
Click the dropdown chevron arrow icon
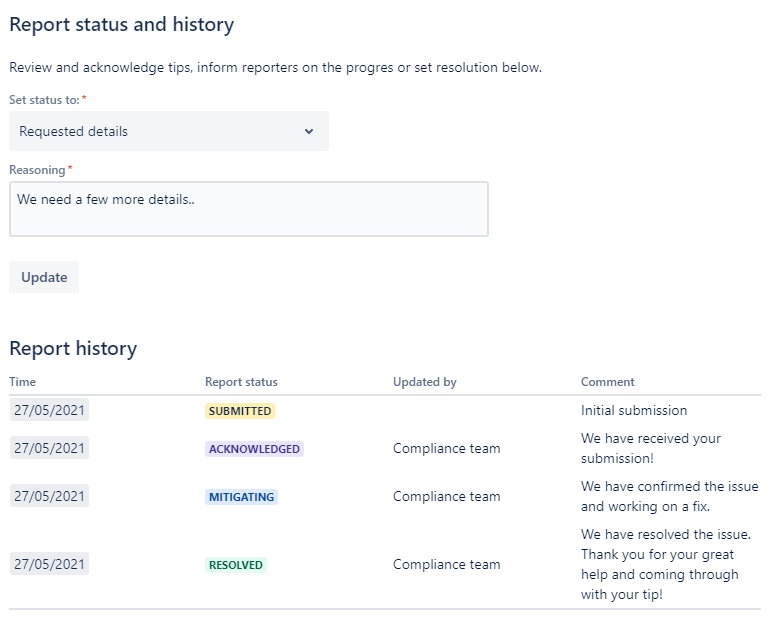coord(308,131)
